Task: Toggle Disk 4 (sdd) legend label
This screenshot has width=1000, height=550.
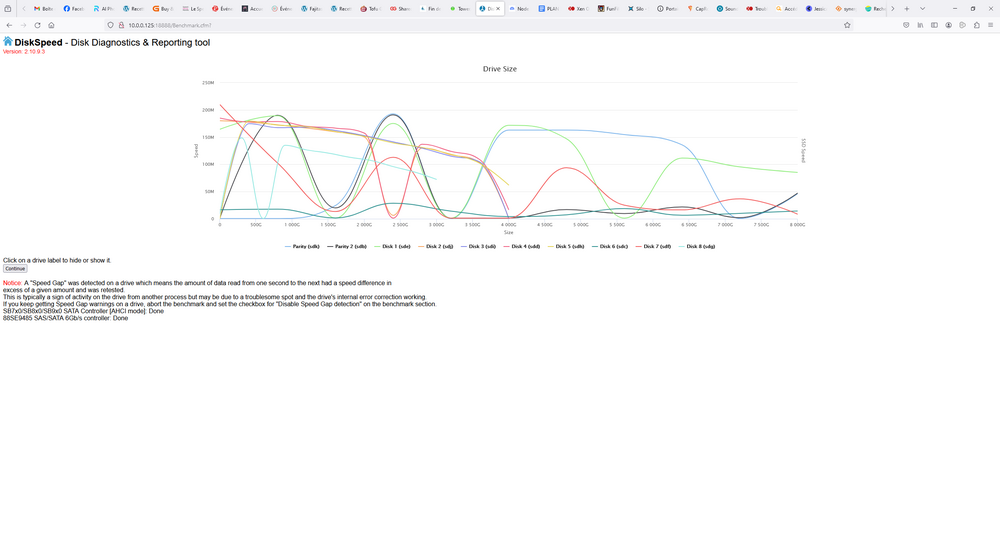Action: pyautogui.click(x=521, y=246)
